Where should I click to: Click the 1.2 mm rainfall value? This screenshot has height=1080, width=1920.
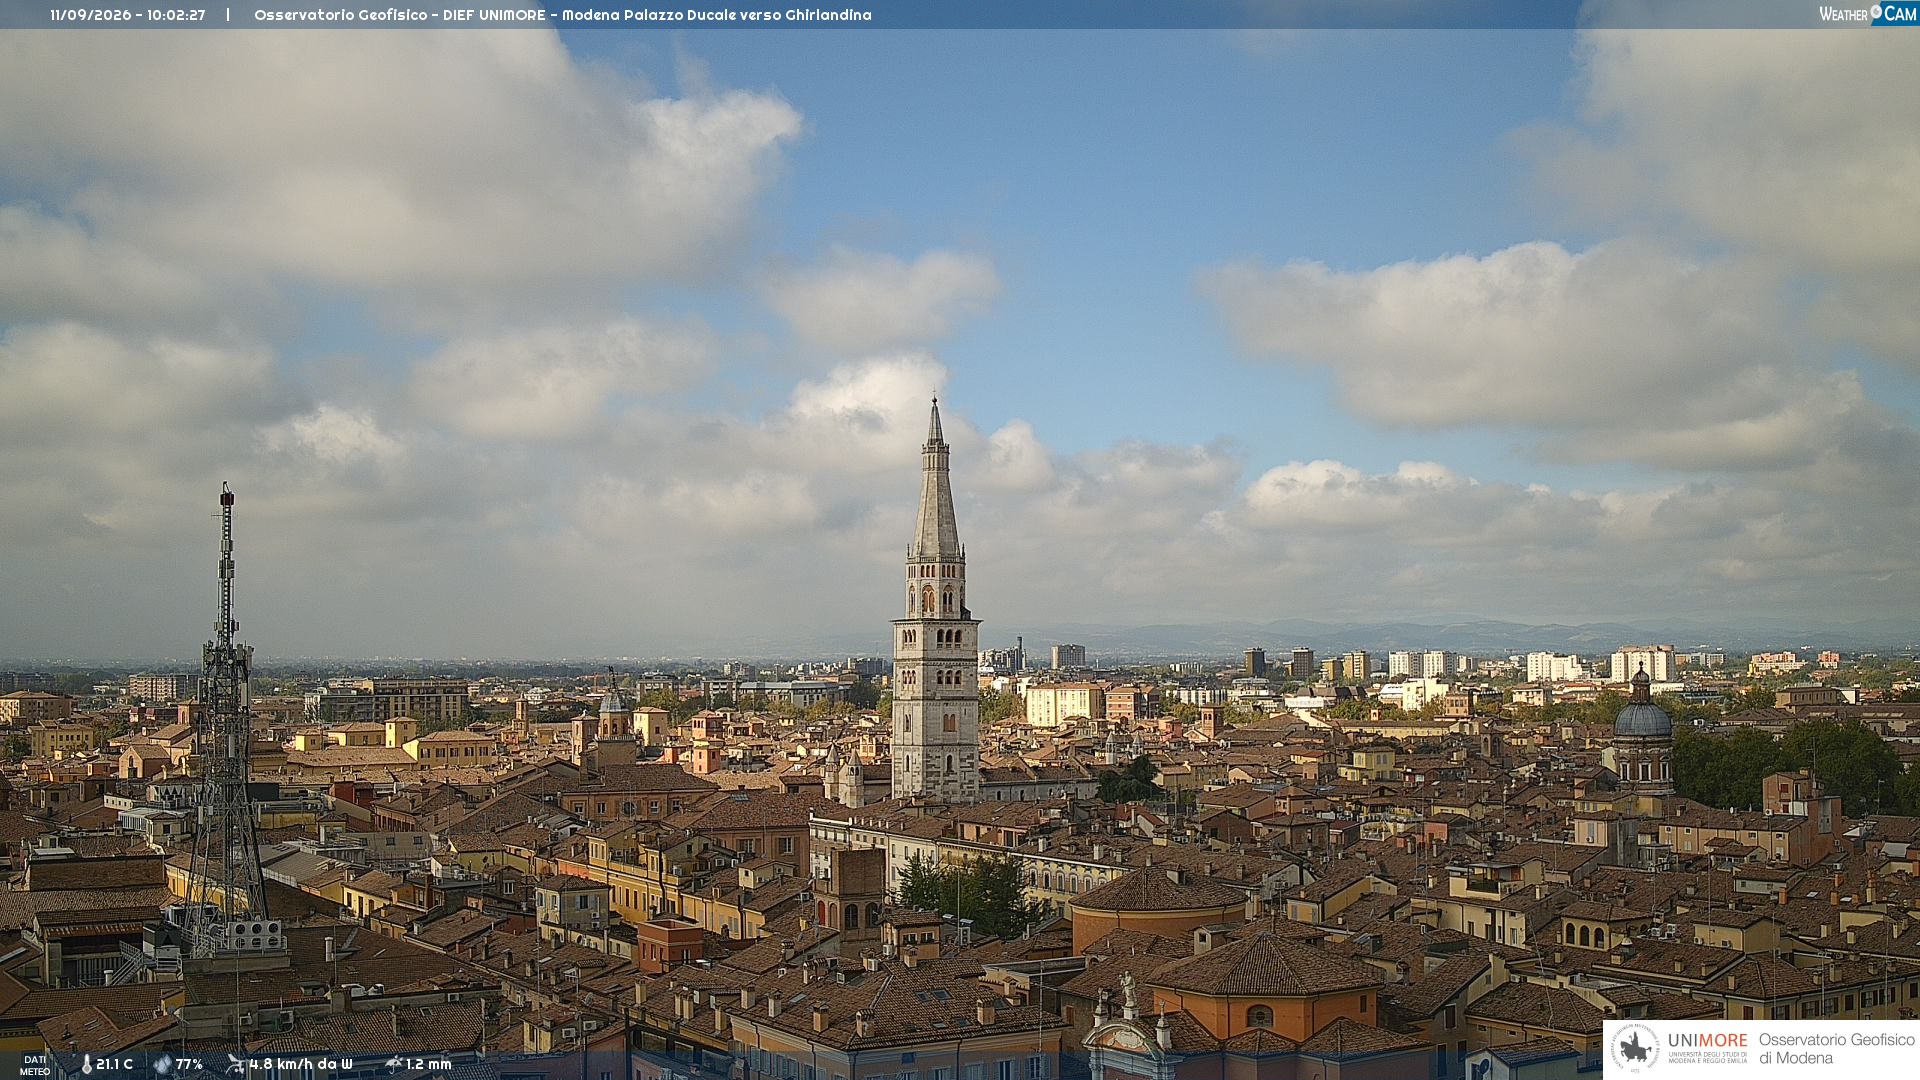tap(429, 1064)
